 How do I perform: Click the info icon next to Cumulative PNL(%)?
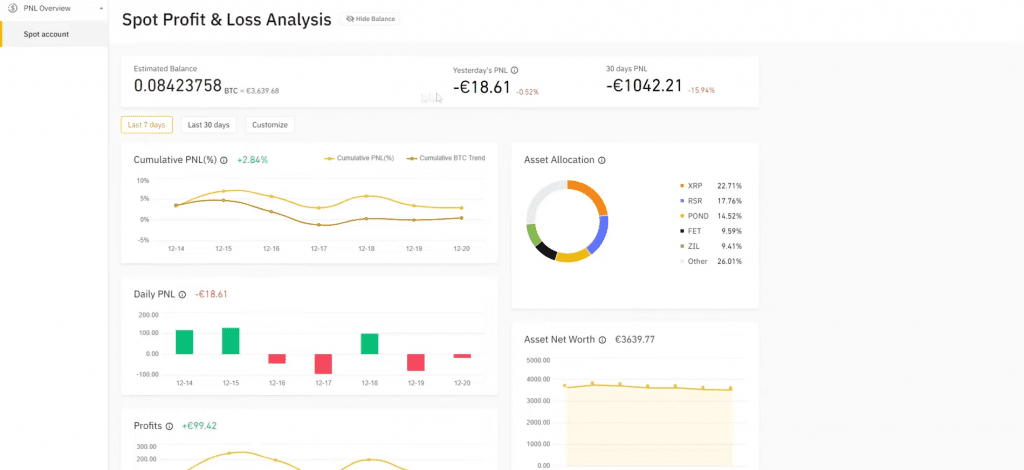[224, 160]
